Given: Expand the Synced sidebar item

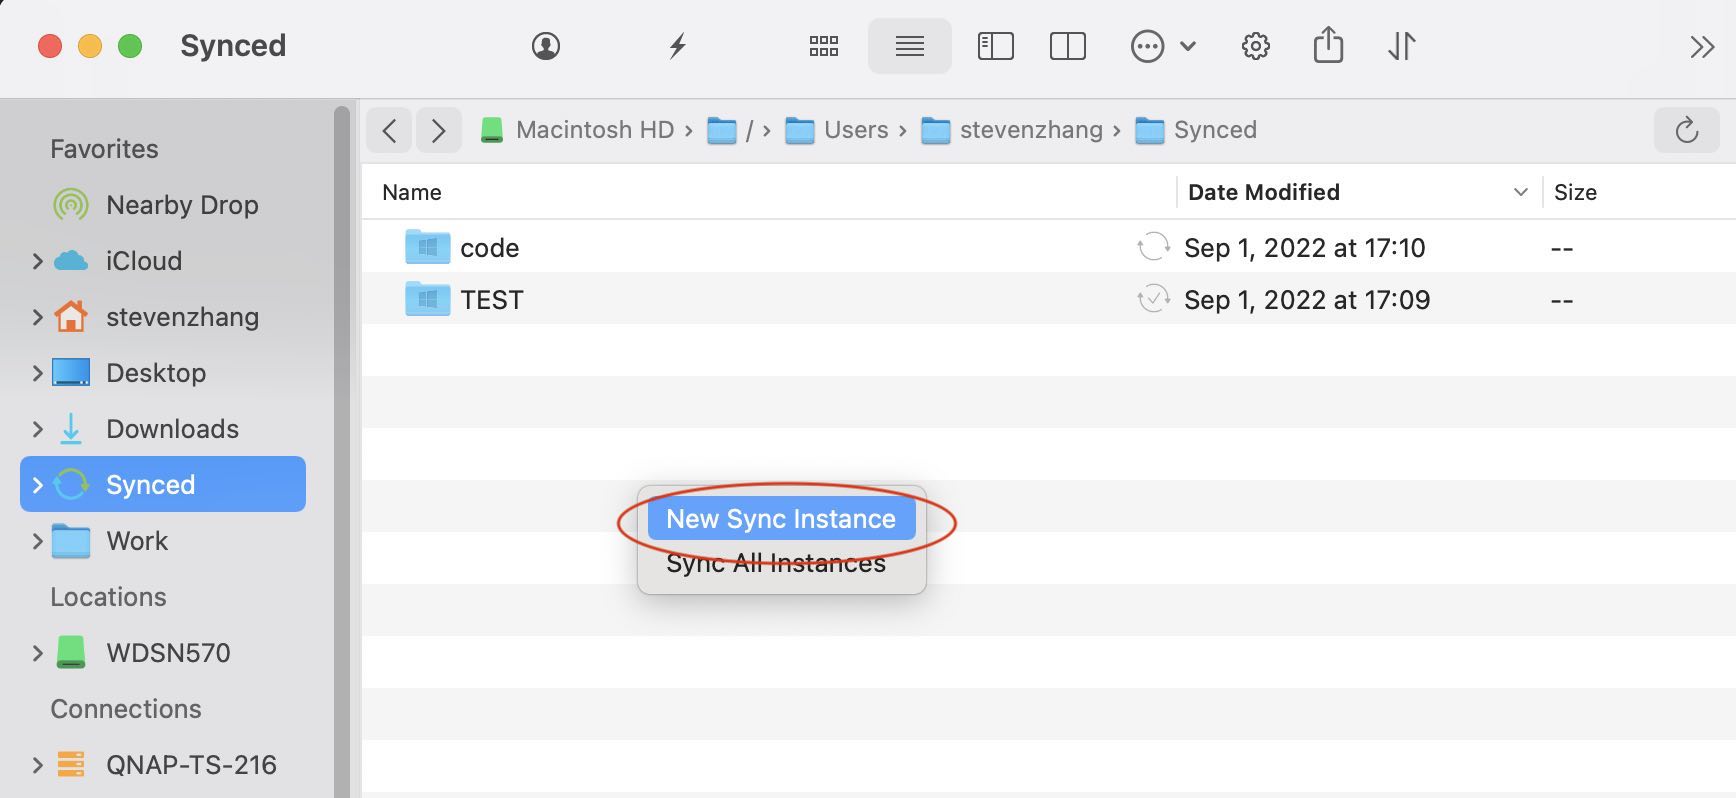Looking at the screenshot, I should [38, 485].
